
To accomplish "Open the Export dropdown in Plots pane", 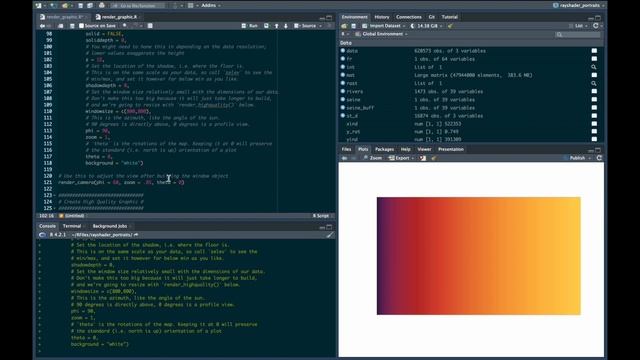I will [x=401, y=158].
